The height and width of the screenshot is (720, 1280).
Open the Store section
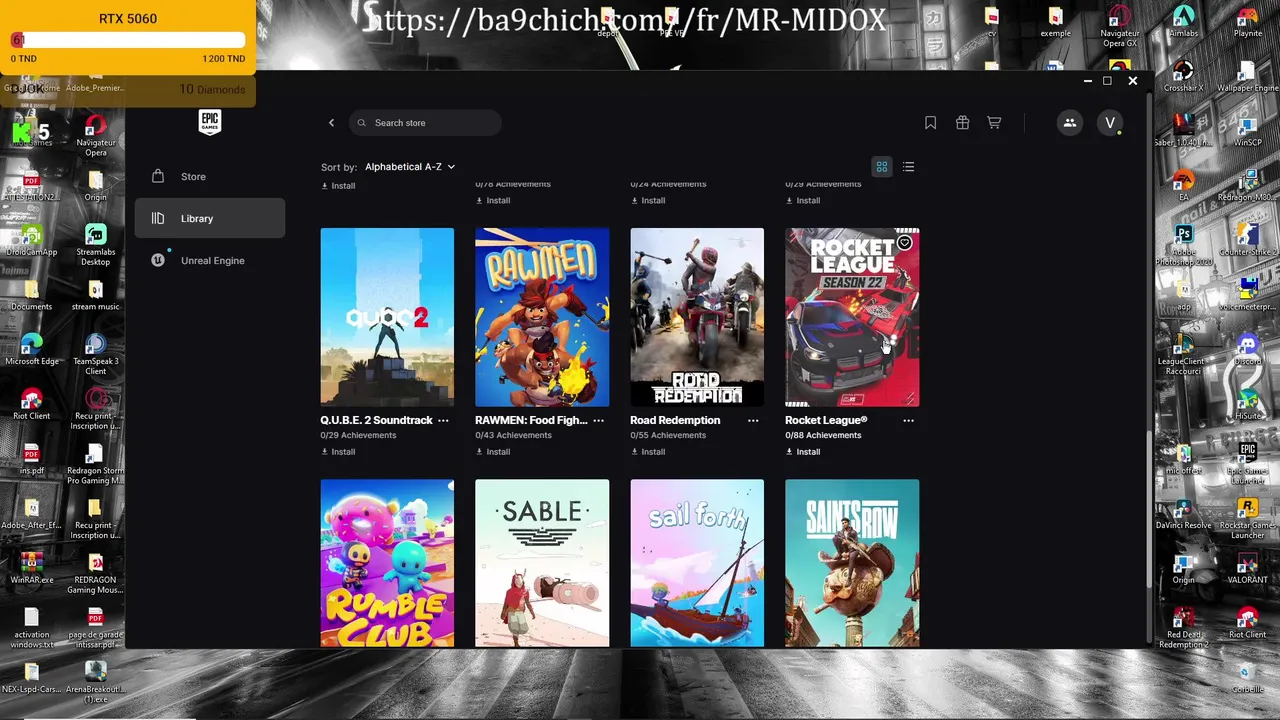click(x=210, y=177)
